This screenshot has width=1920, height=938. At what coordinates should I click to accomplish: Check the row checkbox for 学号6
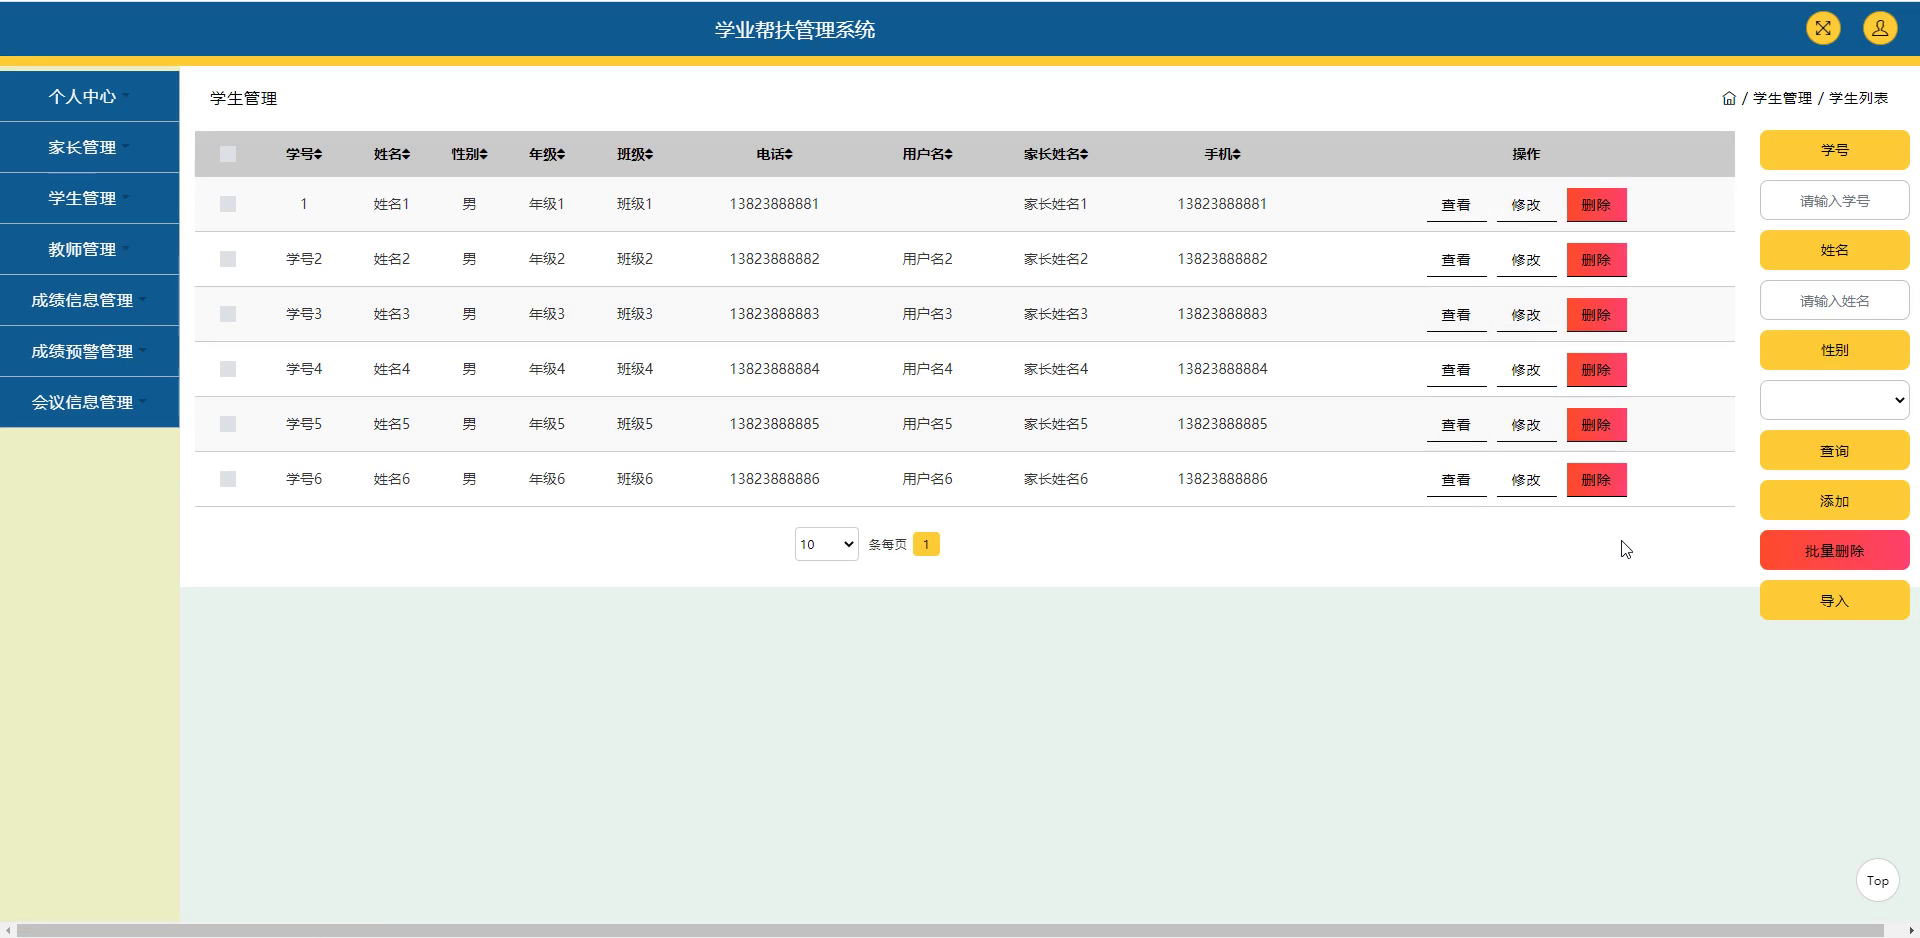(228, 479)
